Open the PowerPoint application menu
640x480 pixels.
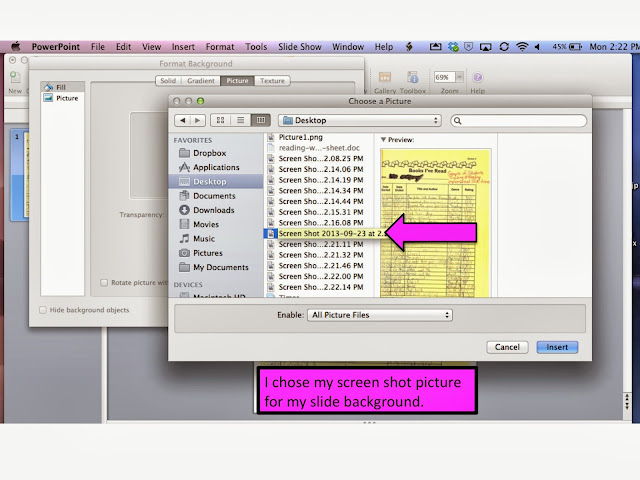pos(56,47)
